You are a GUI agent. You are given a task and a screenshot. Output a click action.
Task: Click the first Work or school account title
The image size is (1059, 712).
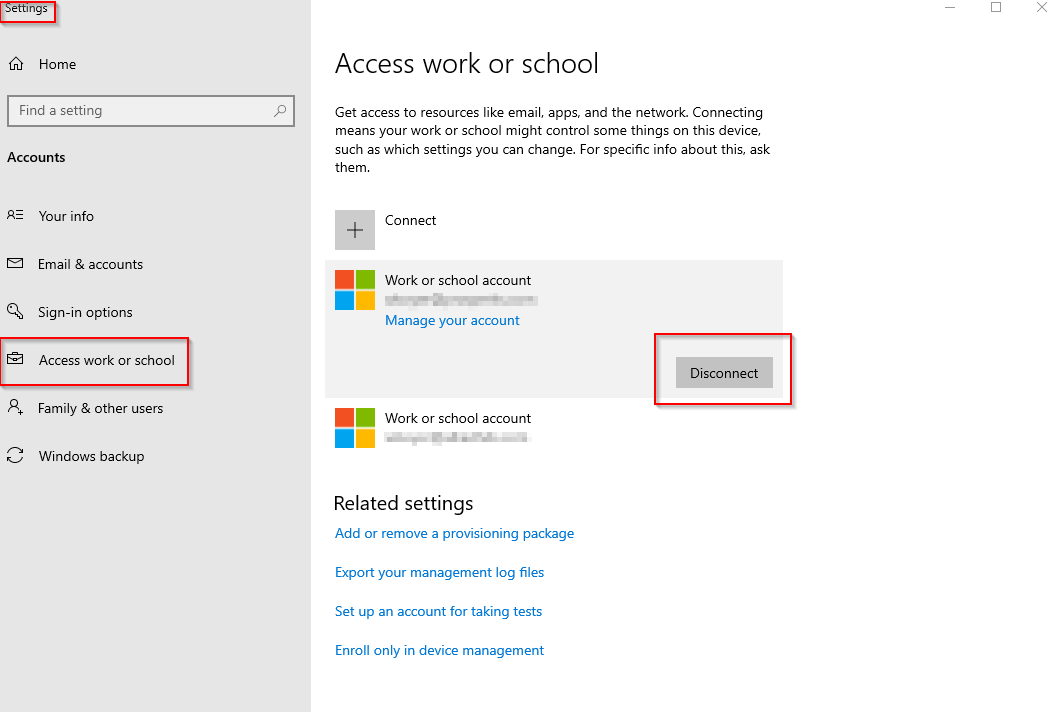[x=458, y=280]
